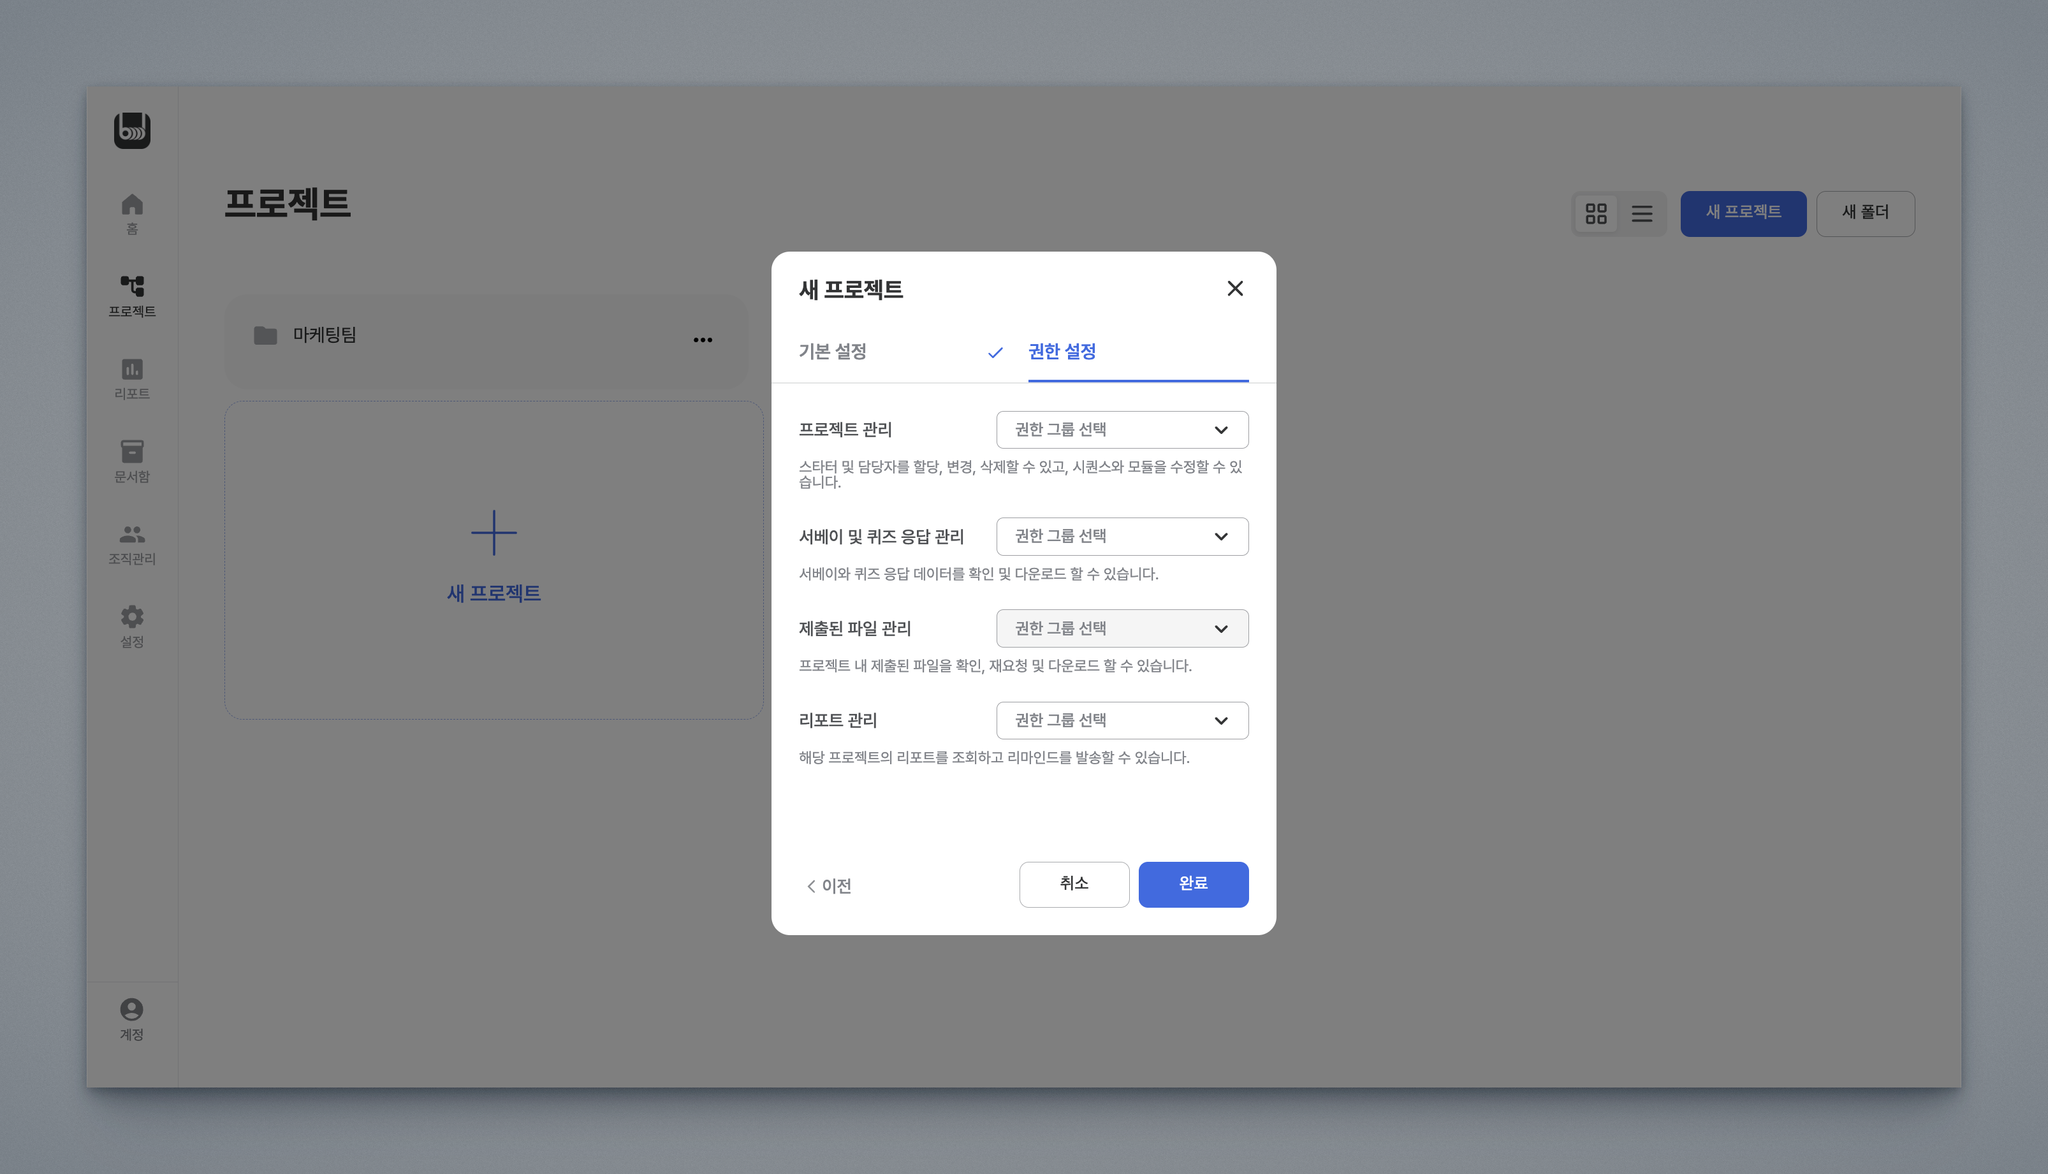Open the 계정 account icon

(x=132, y=1010)
